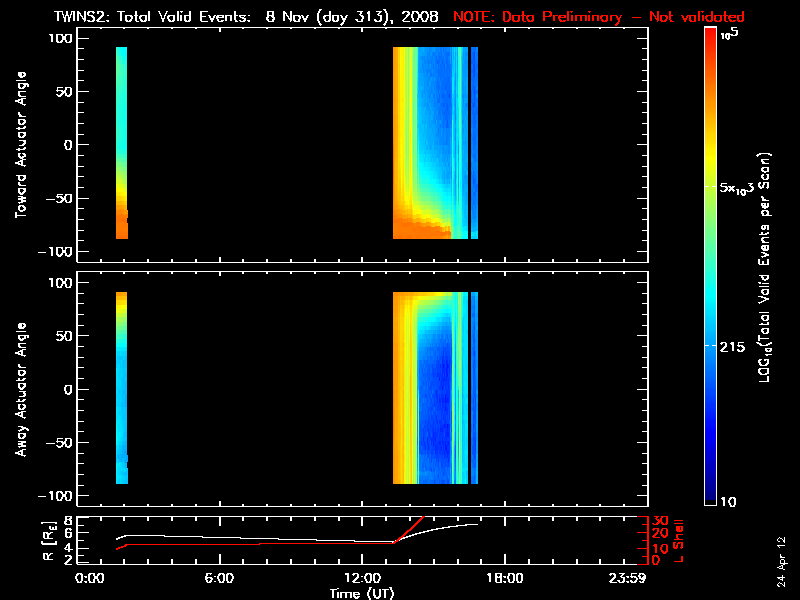The image size is (800, 600).
Task: Click the red top end of the colorbar
Action: (x=710, y=34)
